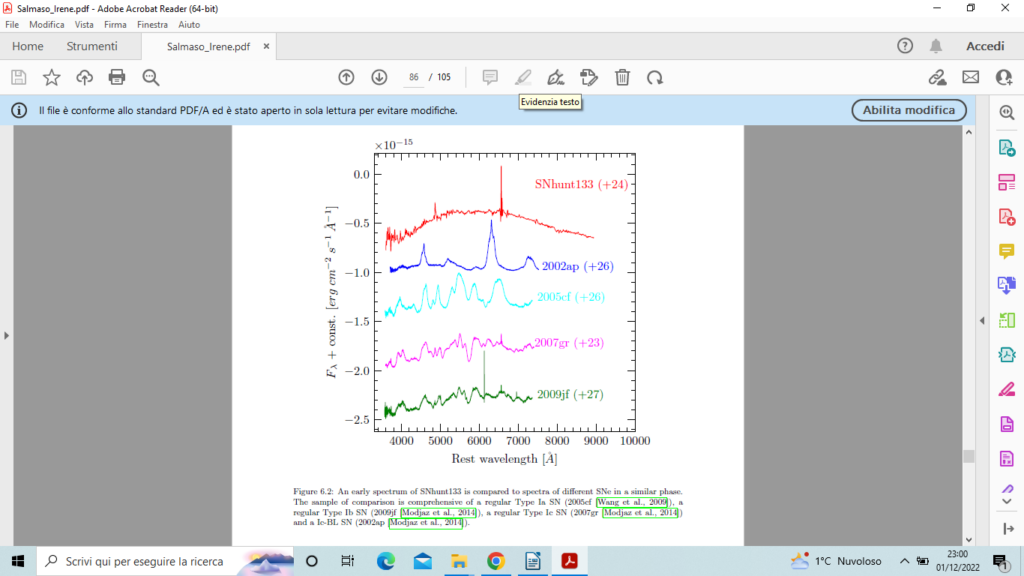The image size is (1024, 576).
Task: Go to previous page with the up arrow
Action: click(x=346, y=77)
